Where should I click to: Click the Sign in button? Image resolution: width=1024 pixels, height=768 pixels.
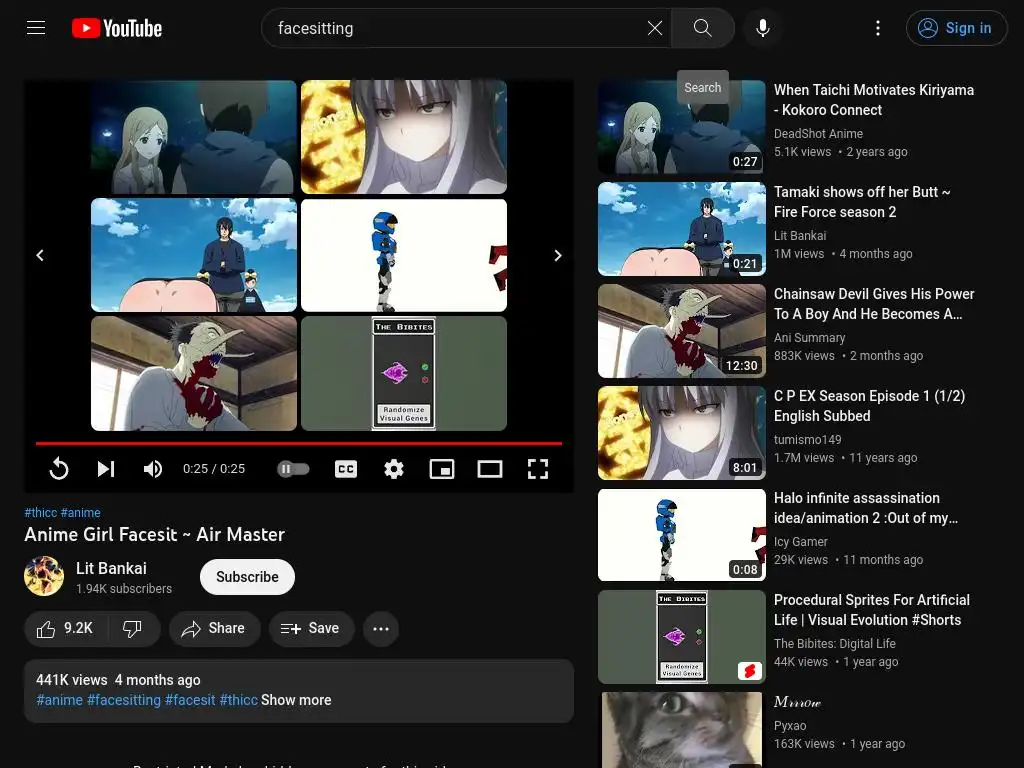[x=956, y=28]
